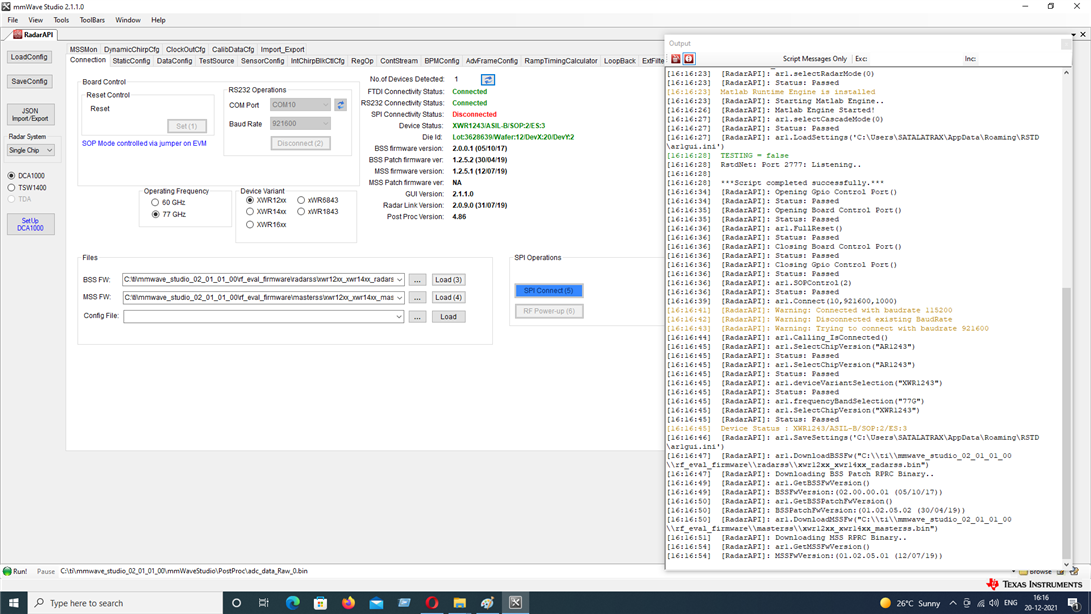Open the Baud Rate 921600 dropdown
The width and height of the screenshot is (1091, 614).
click(300, 123)
